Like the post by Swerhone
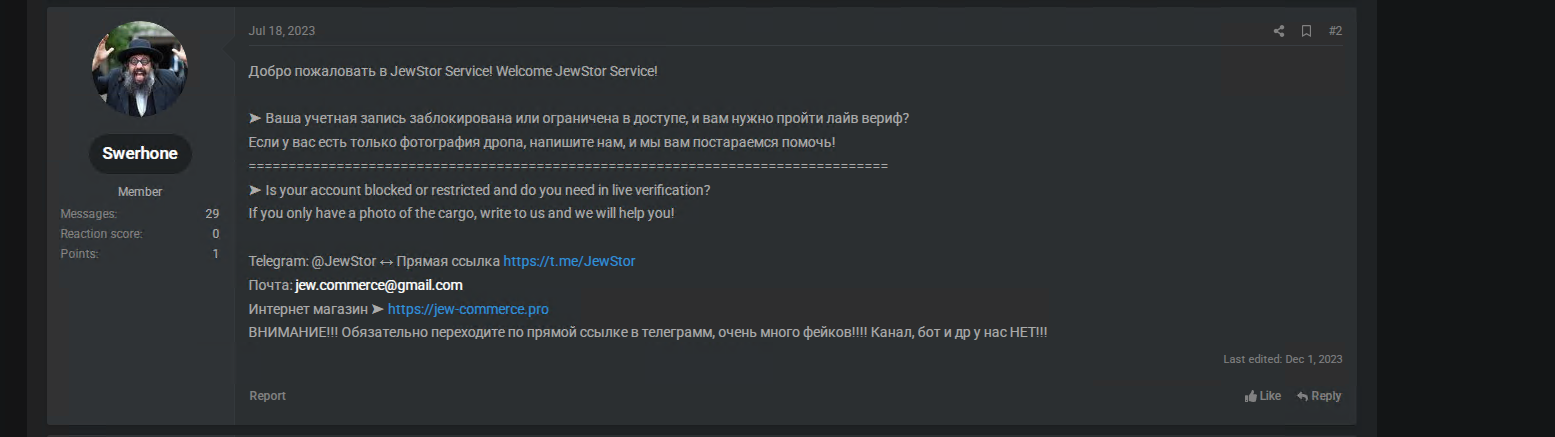 [1263, 396]
